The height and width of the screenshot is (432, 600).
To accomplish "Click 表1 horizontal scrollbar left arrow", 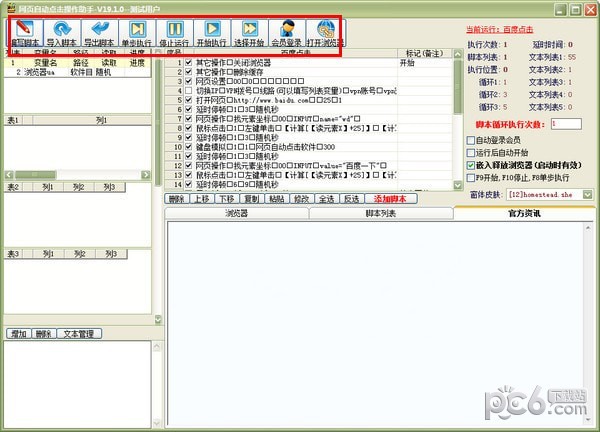I will (x=9, y=175).
